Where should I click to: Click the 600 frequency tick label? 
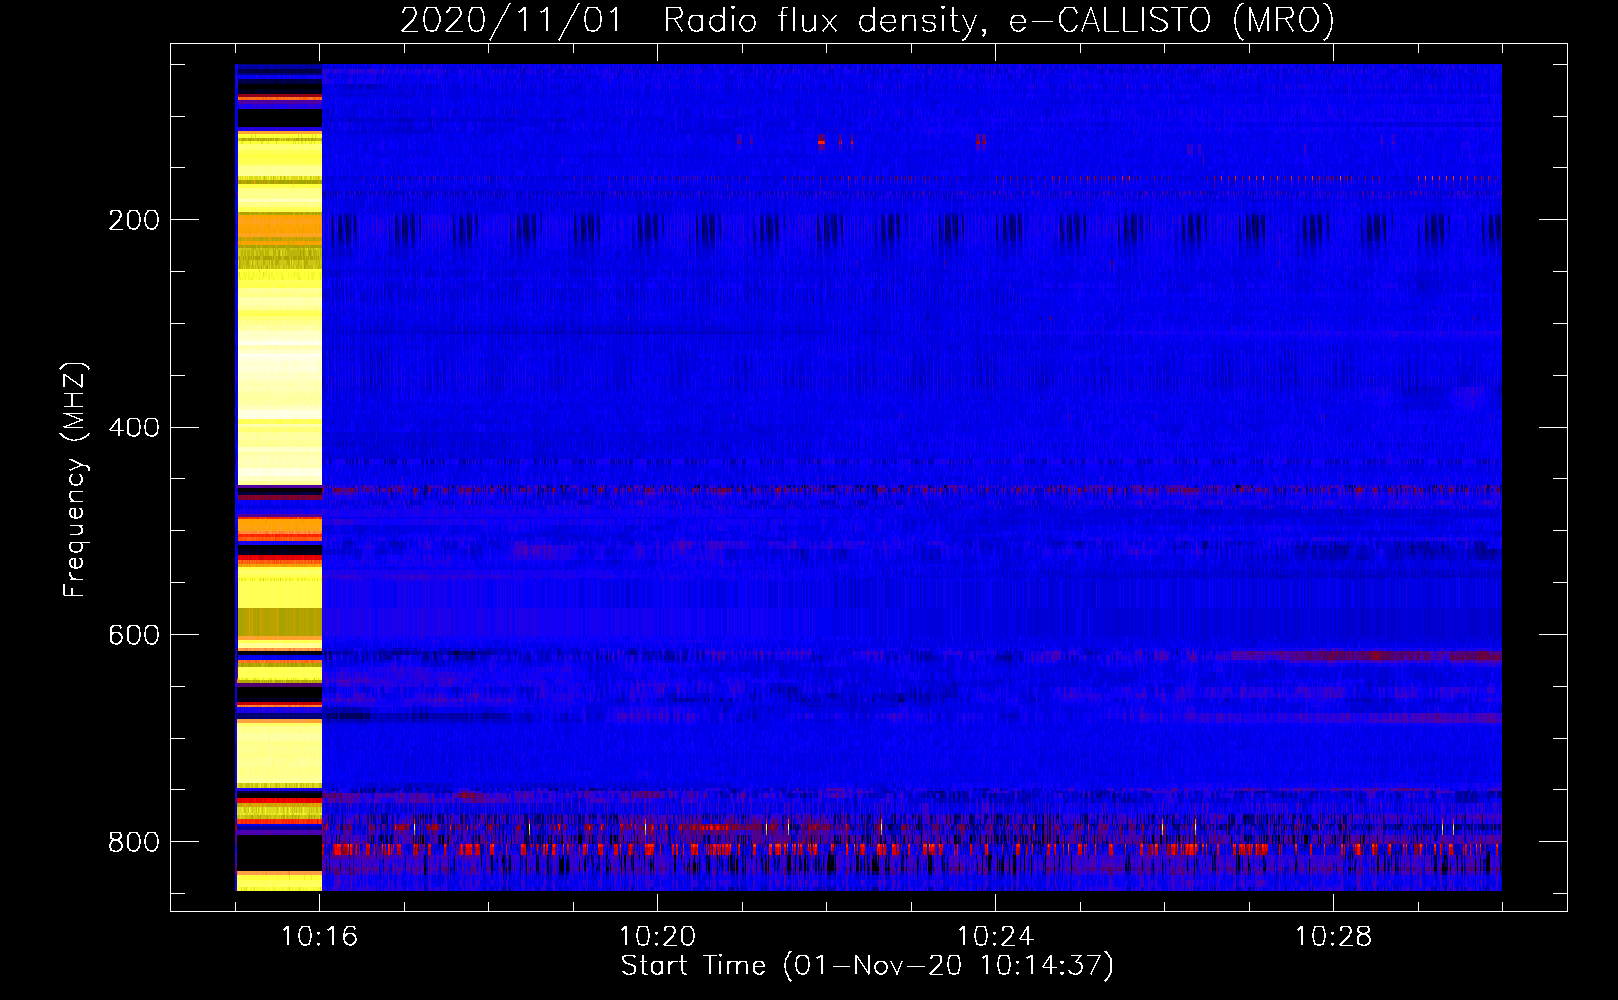pyautogui.click(x=133, y=636)
